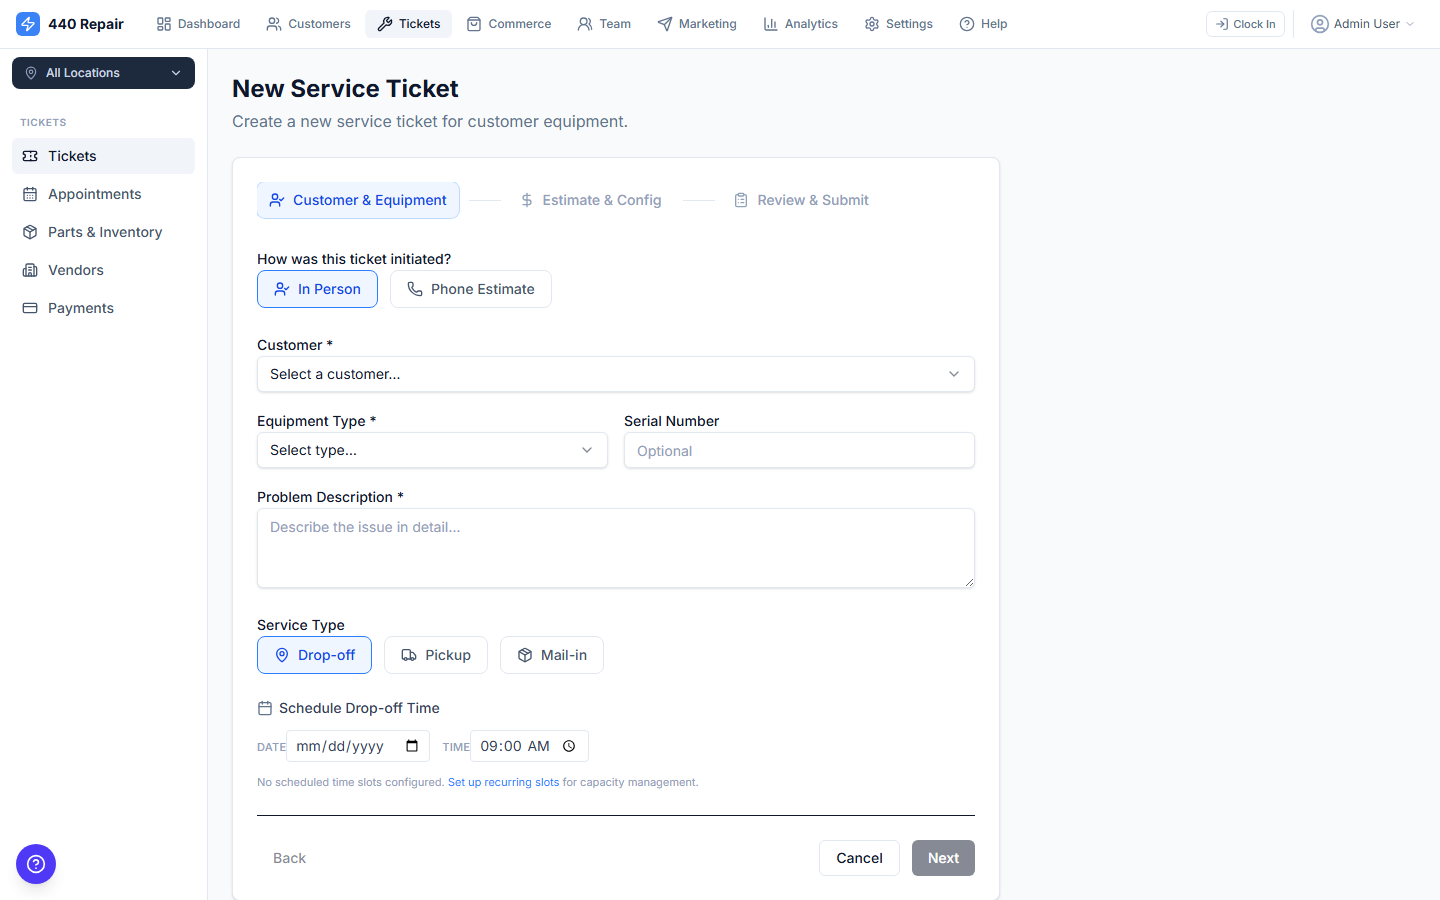Open the Review & Submit step
This screenshot has width=1440, height=900.
(801, 200)
